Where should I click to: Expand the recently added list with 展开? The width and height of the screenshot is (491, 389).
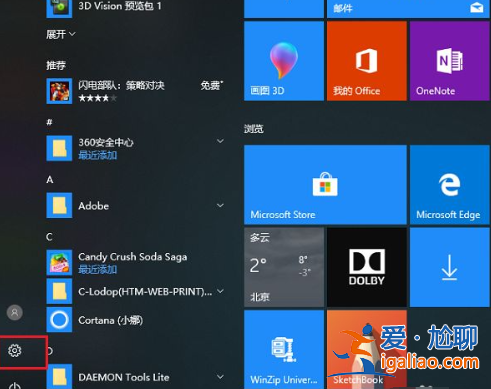point(61,34)
